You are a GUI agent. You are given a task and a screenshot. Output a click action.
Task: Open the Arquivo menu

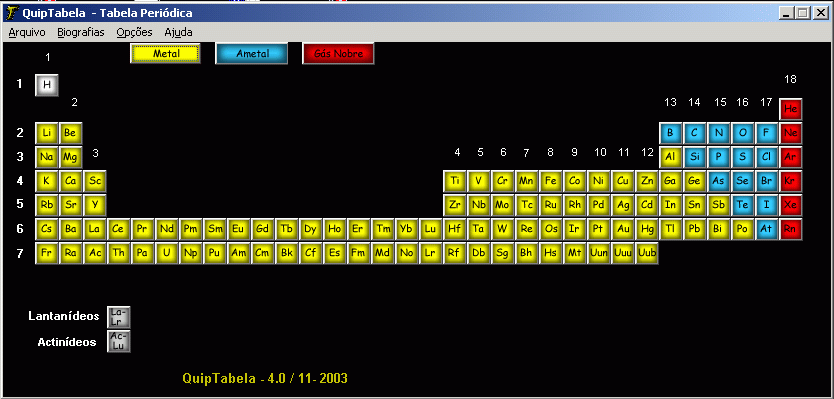pos(27,32)
